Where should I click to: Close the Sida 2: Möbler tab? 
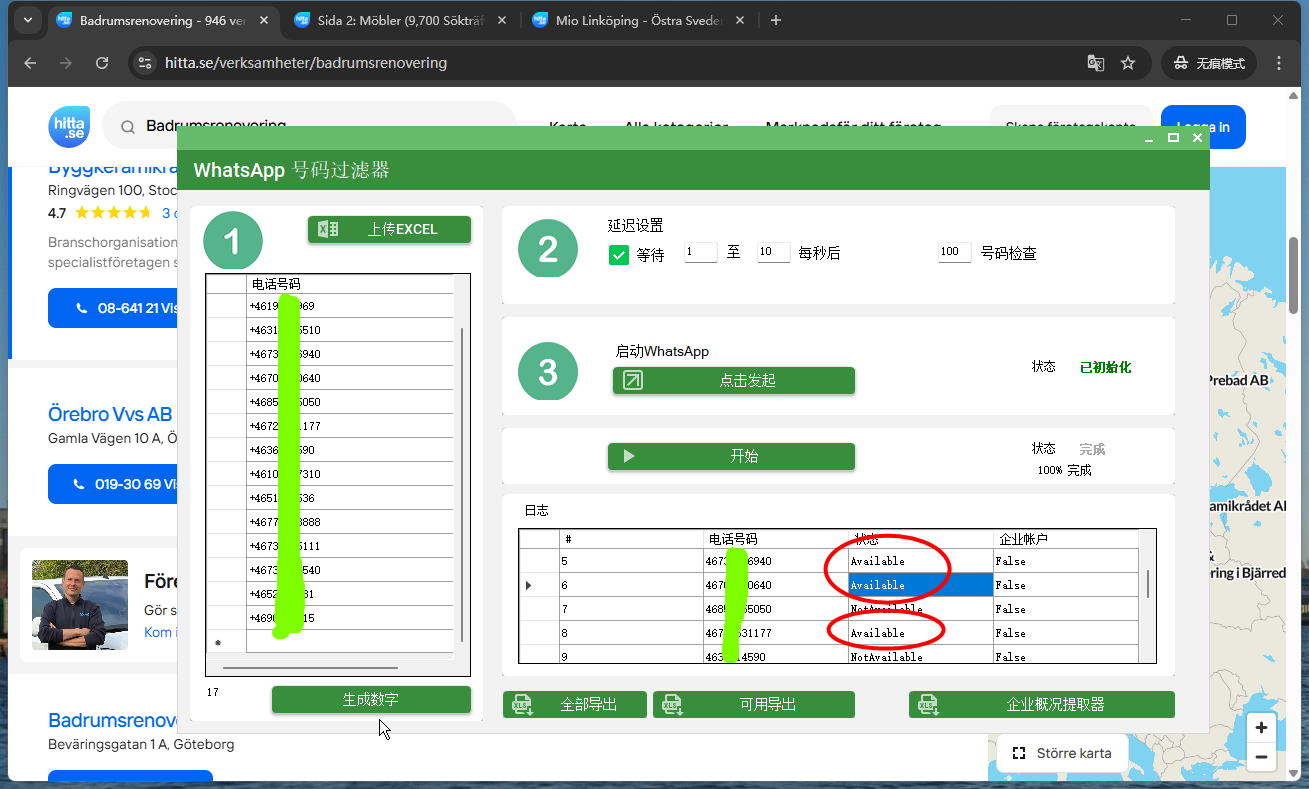(502, 20)
